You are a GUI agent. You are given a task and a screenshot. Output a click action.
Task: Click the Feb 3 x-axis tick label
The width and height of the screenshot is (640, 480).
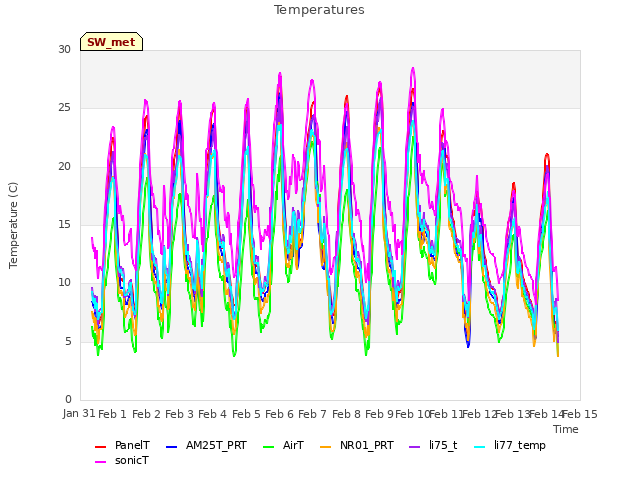pos(179,414)
